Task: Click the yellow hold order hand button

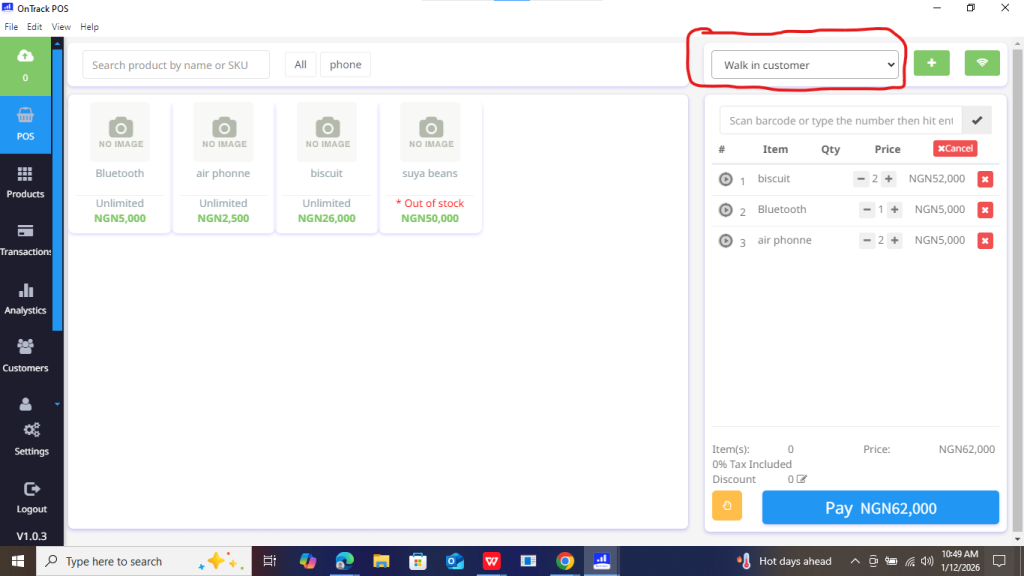Action: pos(727,506)
